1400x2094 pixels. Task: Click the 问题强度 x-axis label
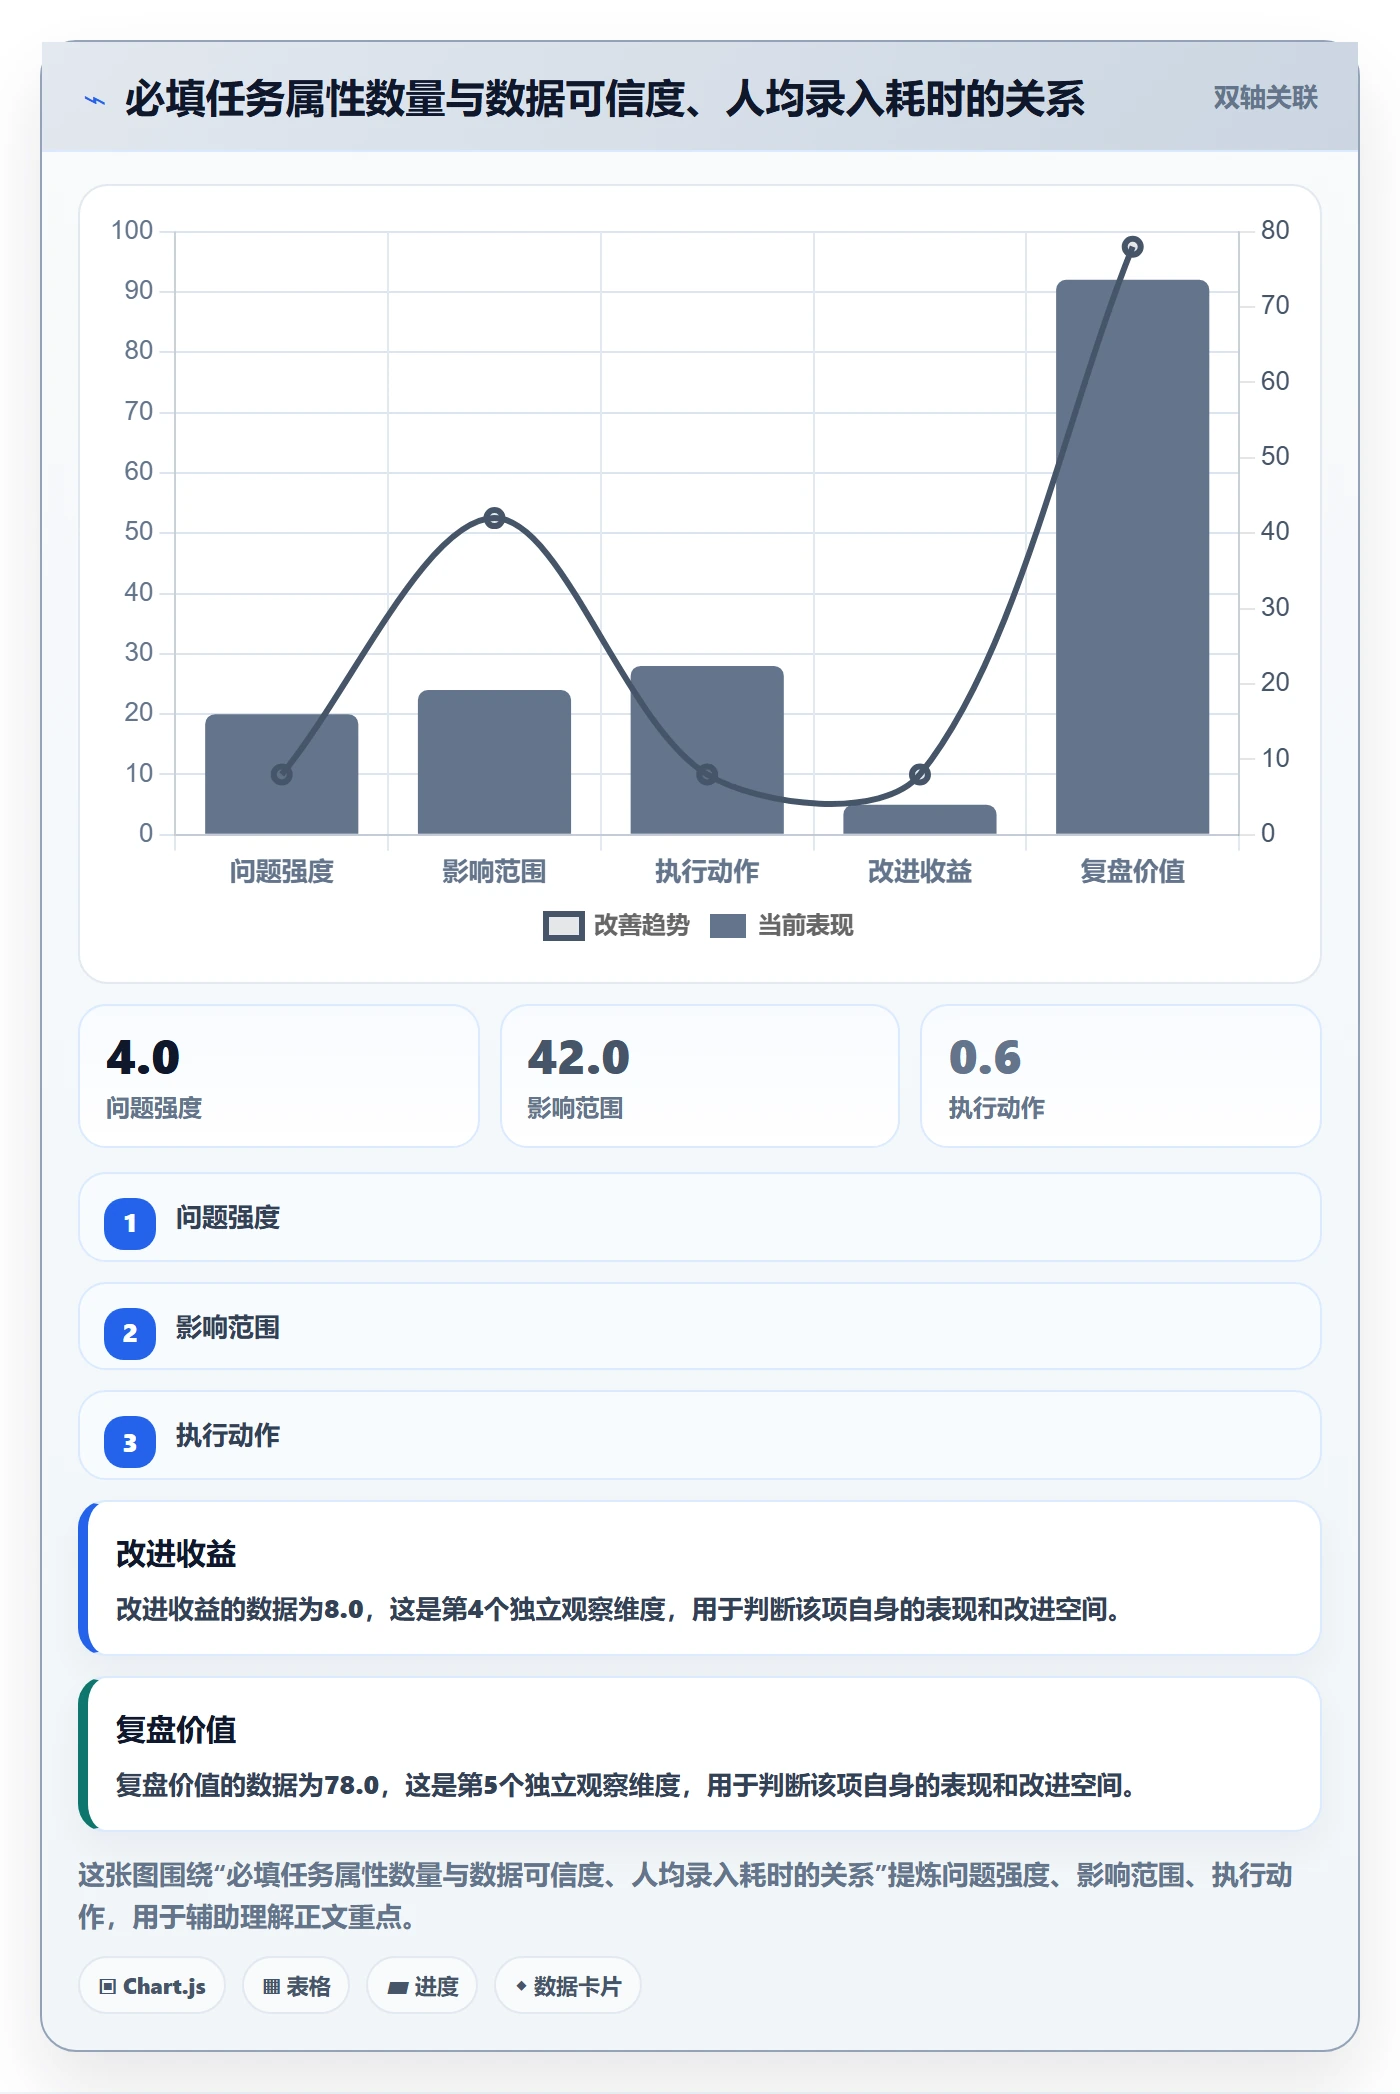[x=281, y=872]
